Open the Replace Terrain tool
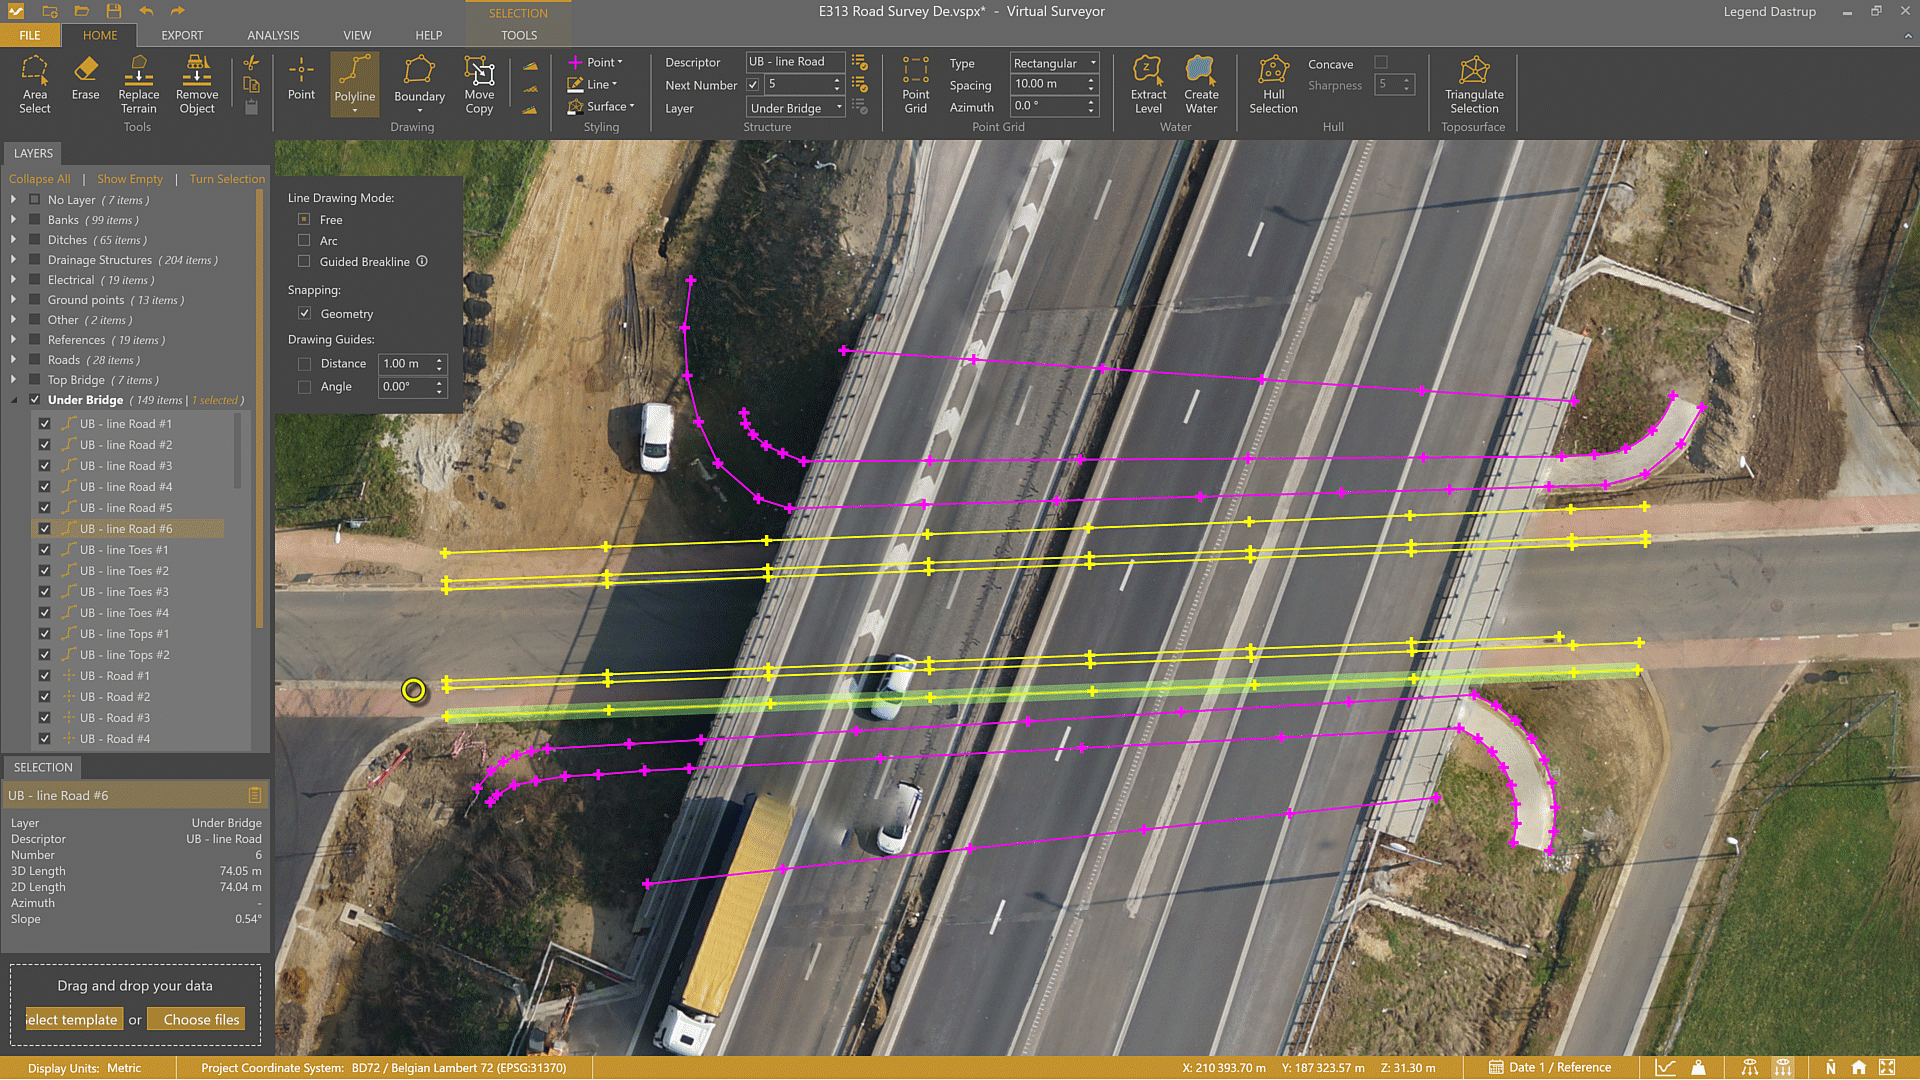The width and height of the screenshot is (1920, 1080). pyautogui.click(x=138, y=84)
